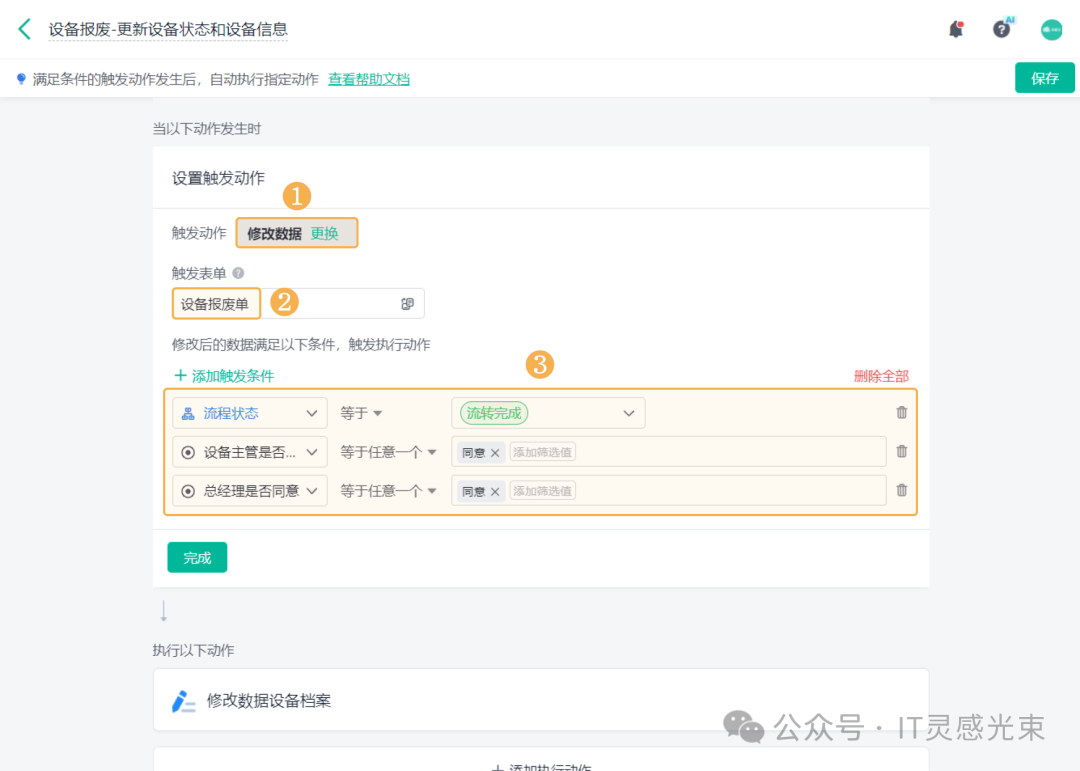
Task: Open the notification bell
Action: (956, 29)
